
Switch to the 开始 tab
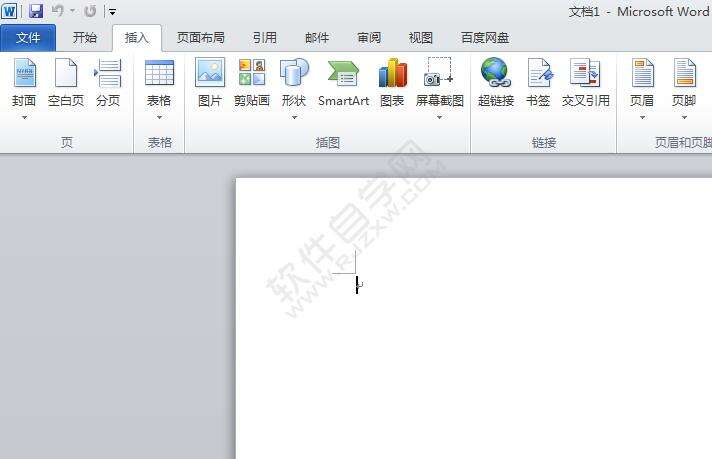pyautogui.click(x=84, y=38)
